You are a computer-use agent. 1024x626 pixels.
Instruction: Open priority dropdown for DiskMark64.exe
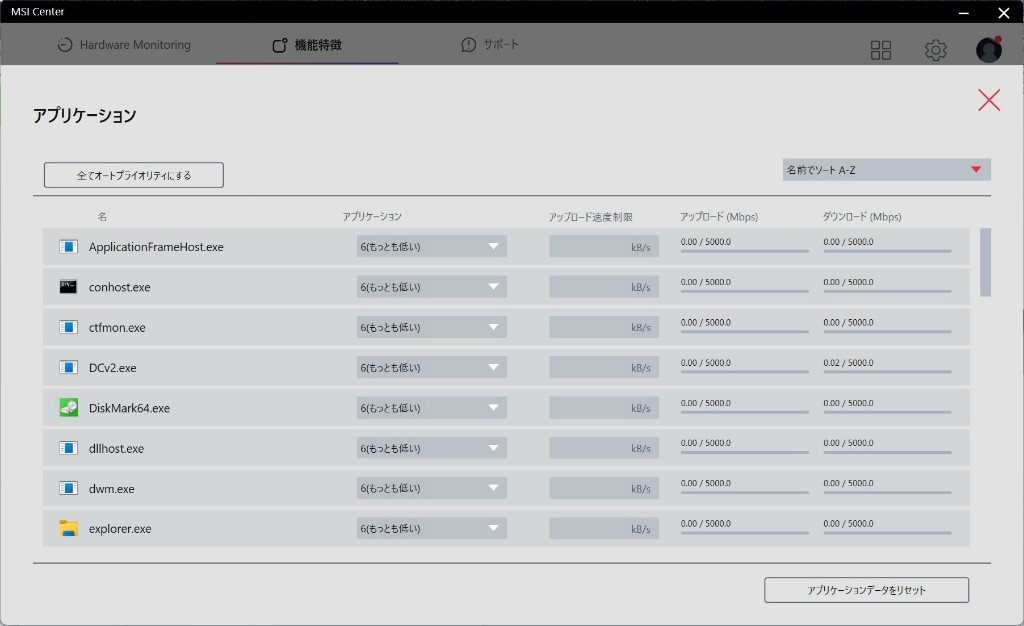click(x=432, y=408)
